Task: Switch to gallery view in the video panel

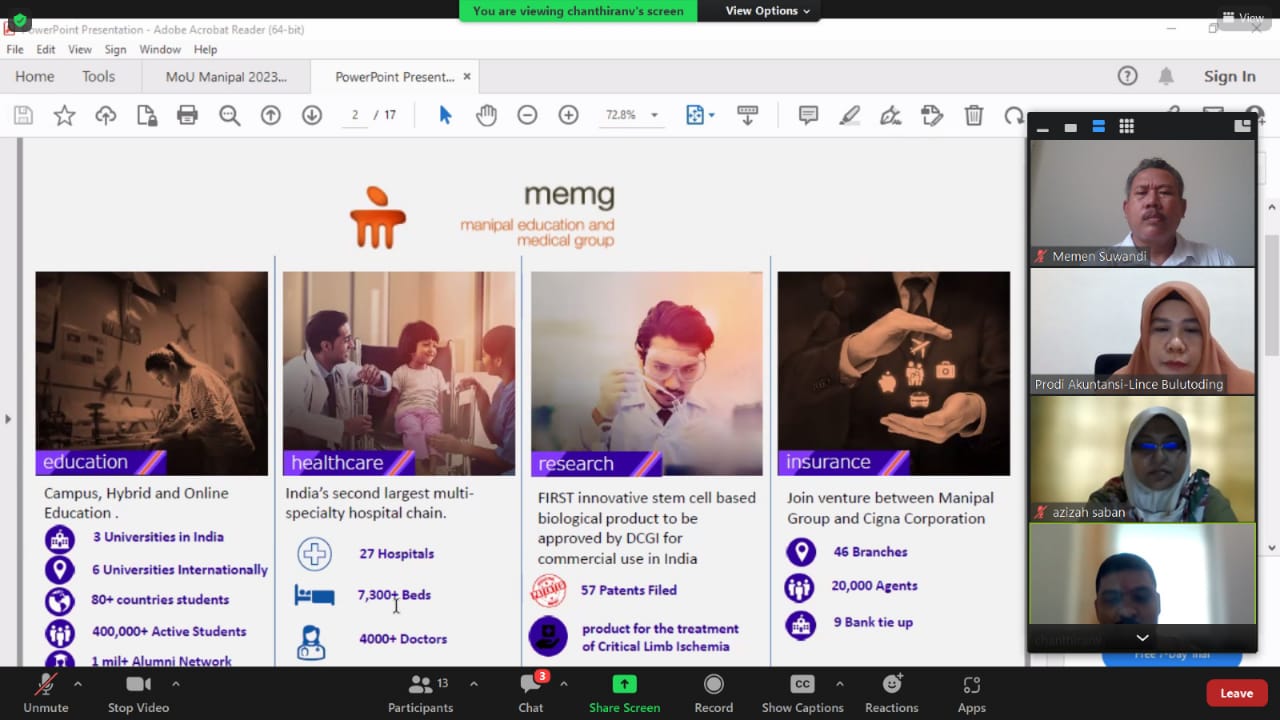Action: [x=1126, y=126]
